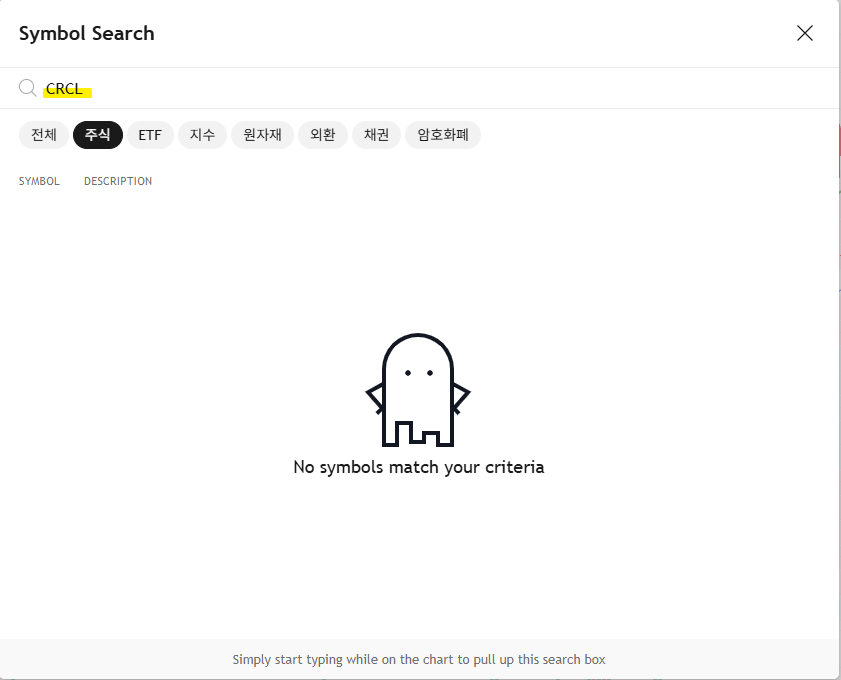This screenshot has width=841, height=680.
Task: Click the SYMBOL column header
Action: tap(39, 182)
